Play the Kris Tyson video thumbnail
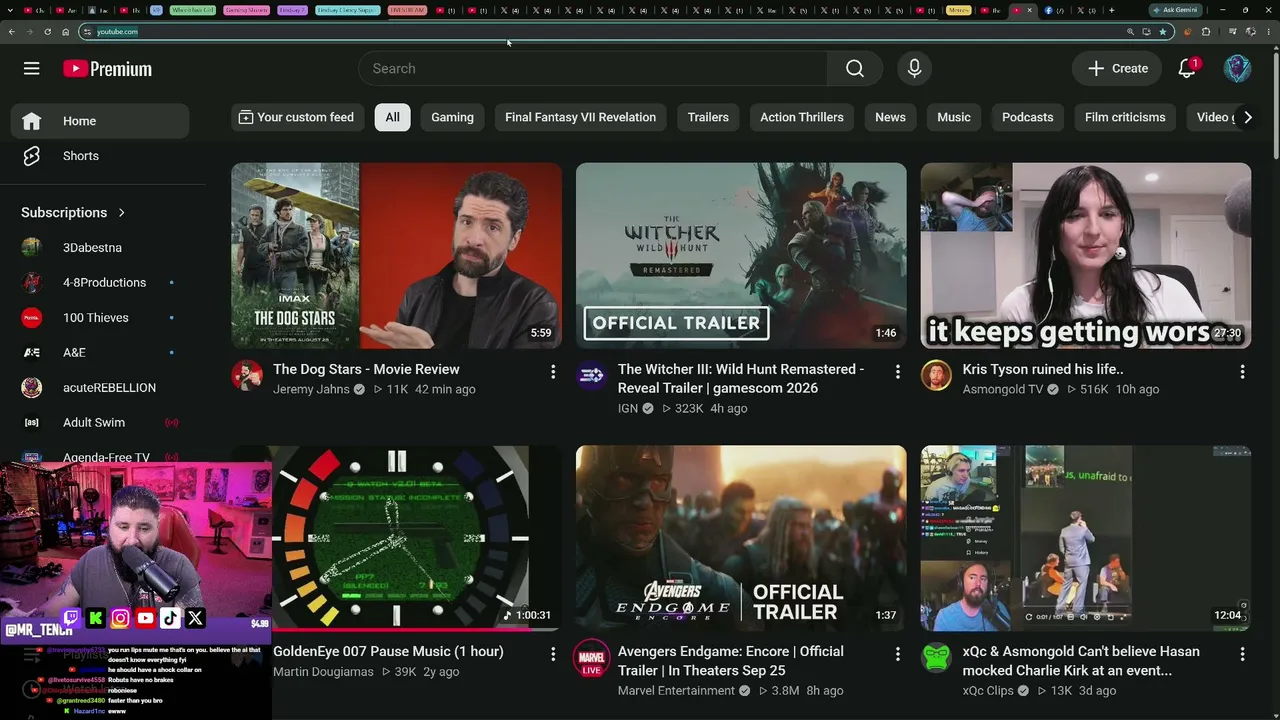This screenshot has width=1280, height=720. (1086, 256)
